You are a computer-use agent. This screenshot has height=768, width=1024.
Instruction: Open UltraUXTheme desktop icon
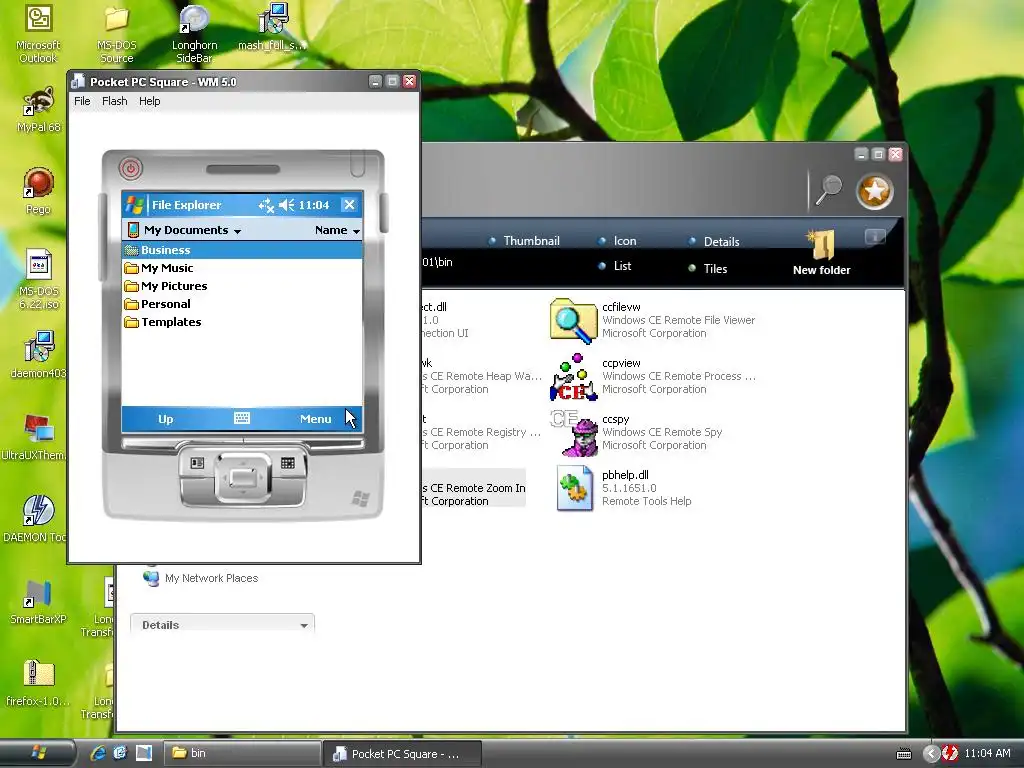(34, 438)
